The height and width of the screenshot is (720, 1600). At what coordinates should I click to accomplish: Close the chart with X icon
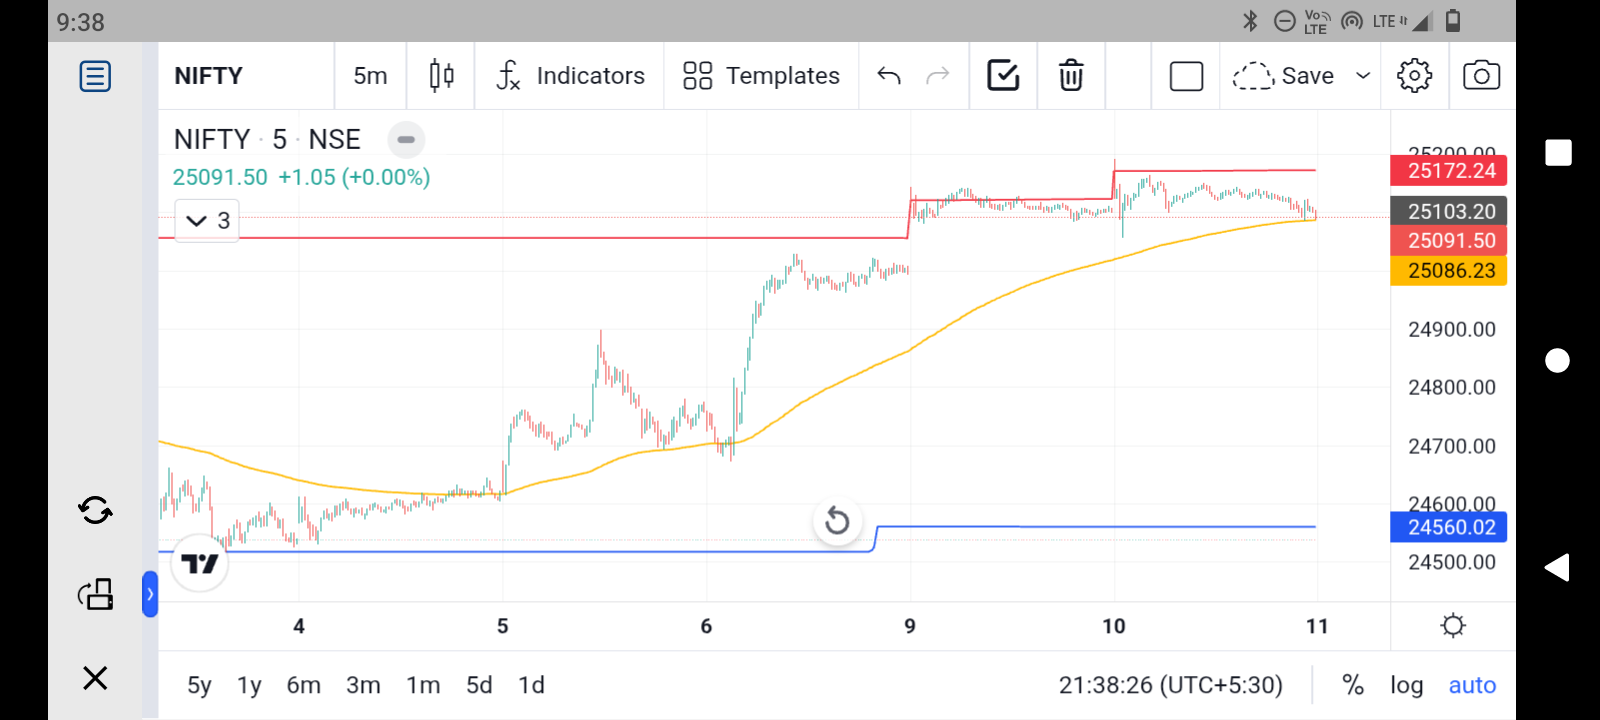pos(95,678)
